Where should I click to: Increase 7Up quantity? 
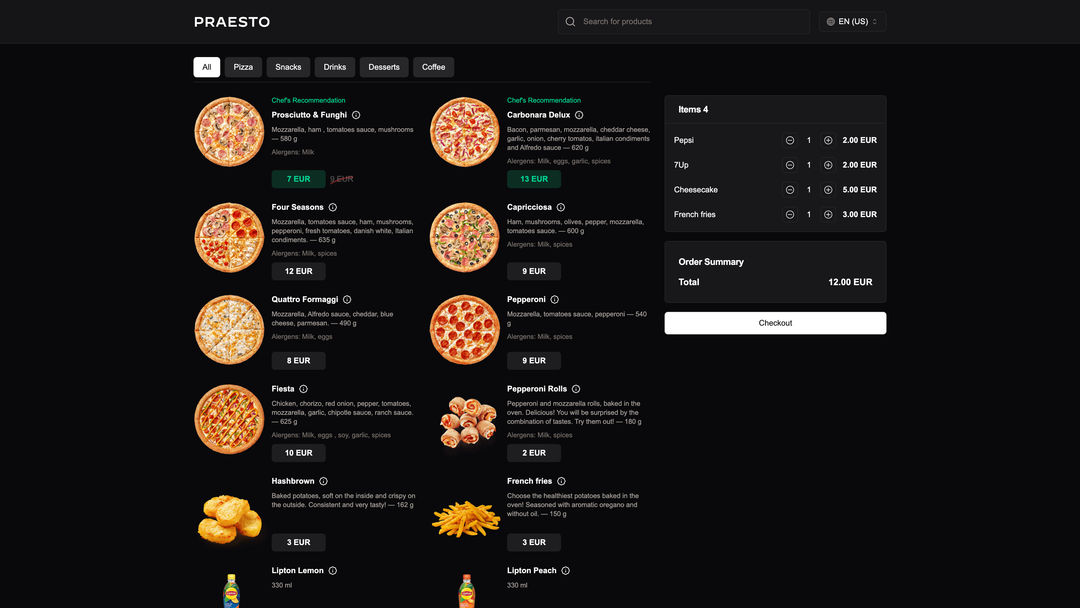pyautogui.click(x=829, y=165)
